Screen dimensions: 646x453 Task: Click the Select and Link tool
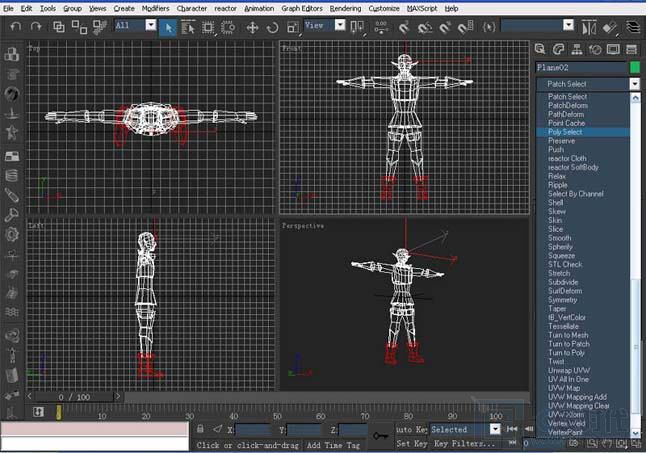coord(58,27)
